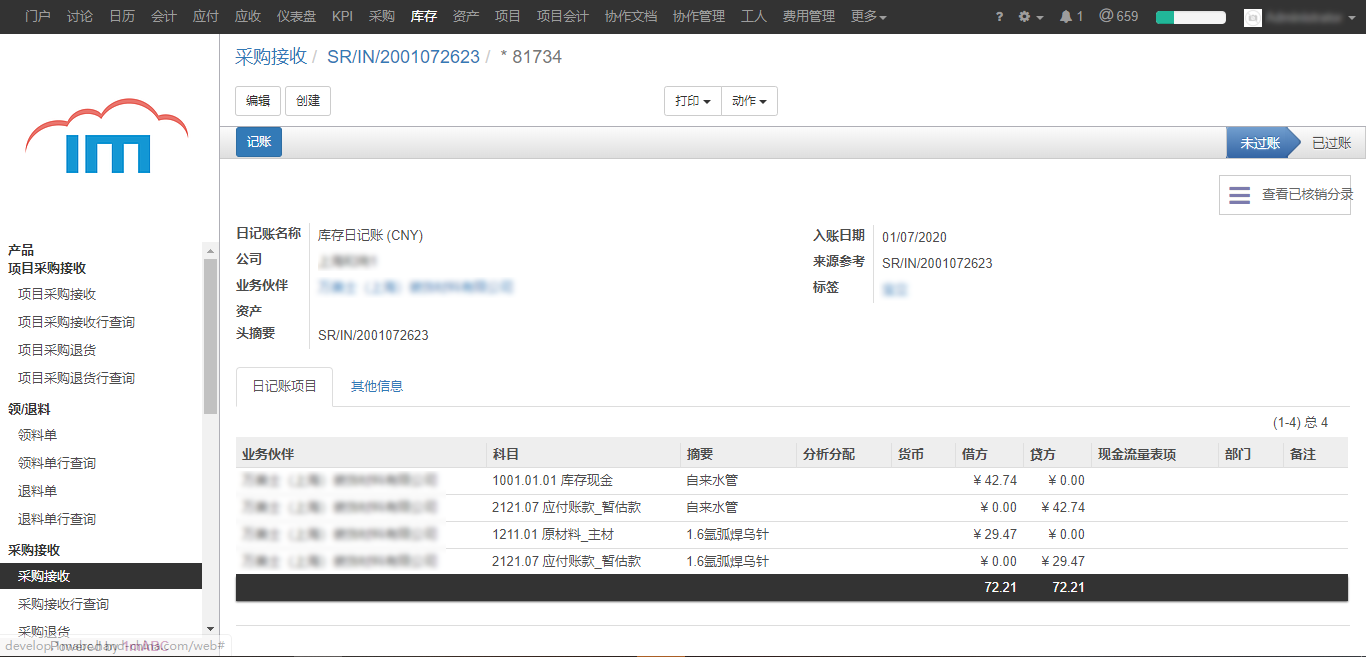Image resolution: width=1366 pixels, height=657 pixels.
Task: Switch to the 其他信息 tab
Action: click(377, 386)
